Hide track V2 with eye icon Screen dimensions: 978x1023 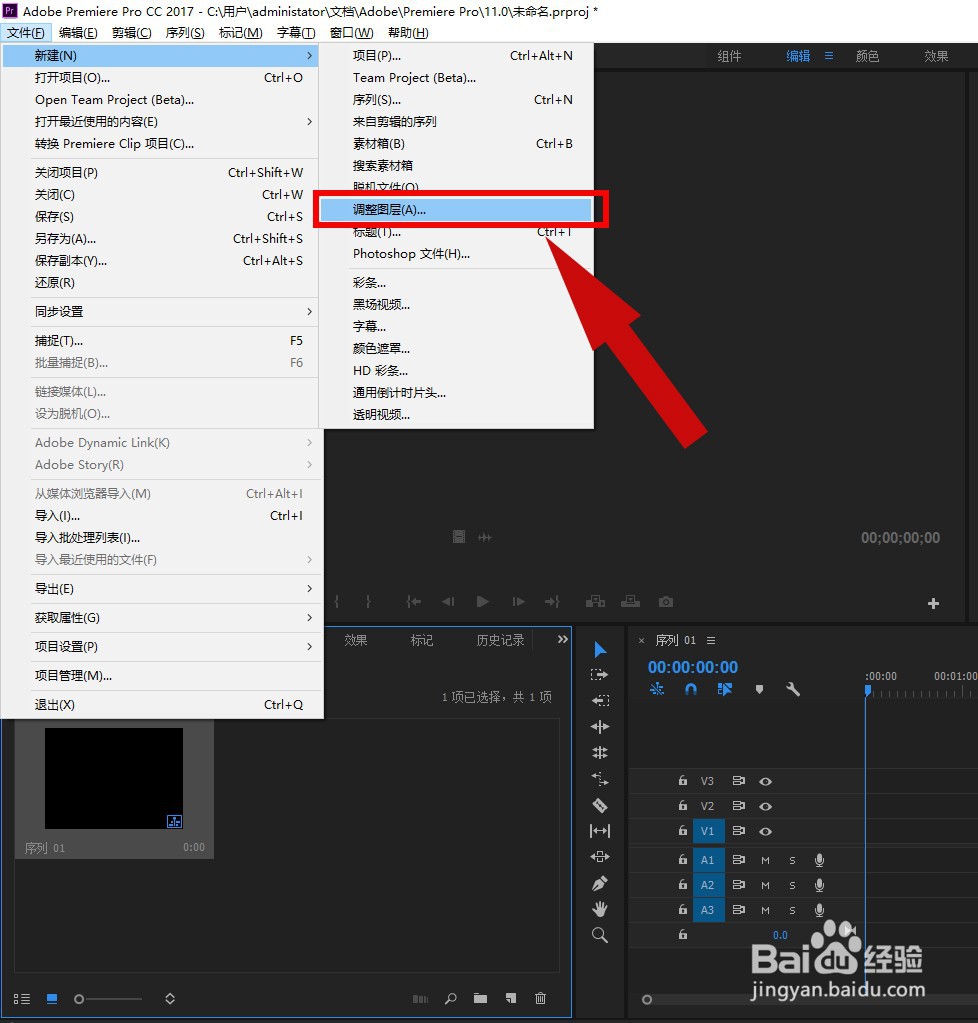coord(766,806)
